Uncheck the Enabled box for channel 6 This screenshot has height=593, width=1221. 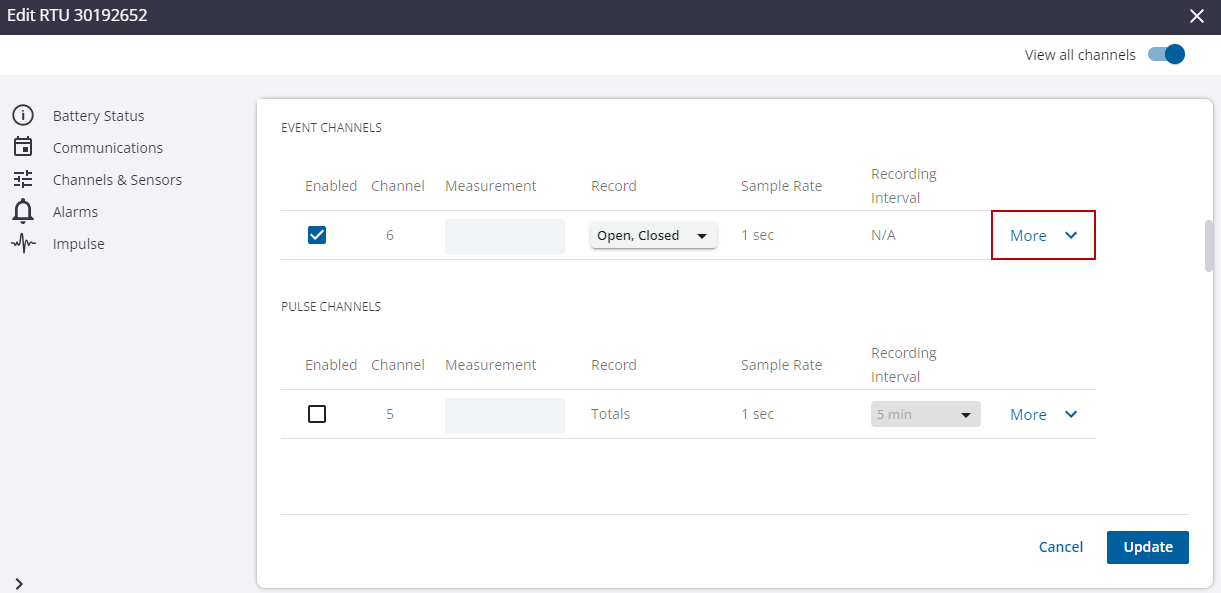coord(317,235)
